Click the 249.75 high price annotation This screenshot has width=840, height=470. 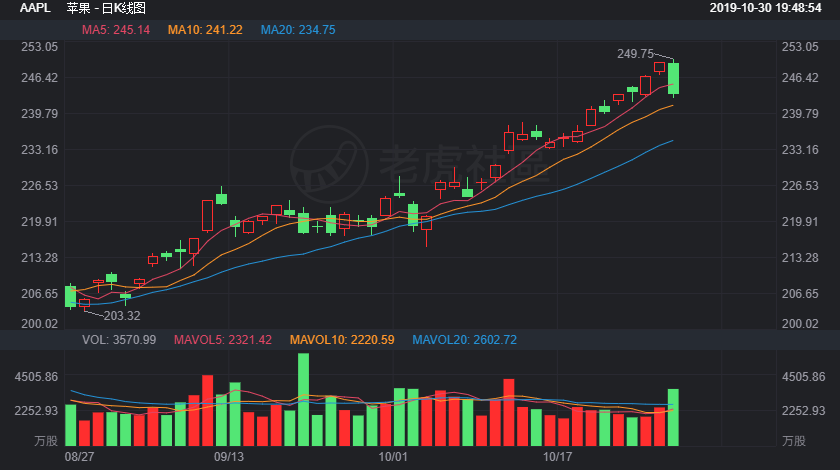coord(635,54)
